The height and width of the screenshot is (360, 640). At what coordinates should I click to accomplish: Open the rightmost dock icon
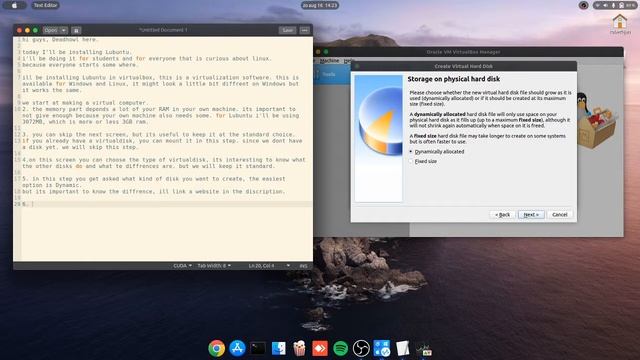424,349
